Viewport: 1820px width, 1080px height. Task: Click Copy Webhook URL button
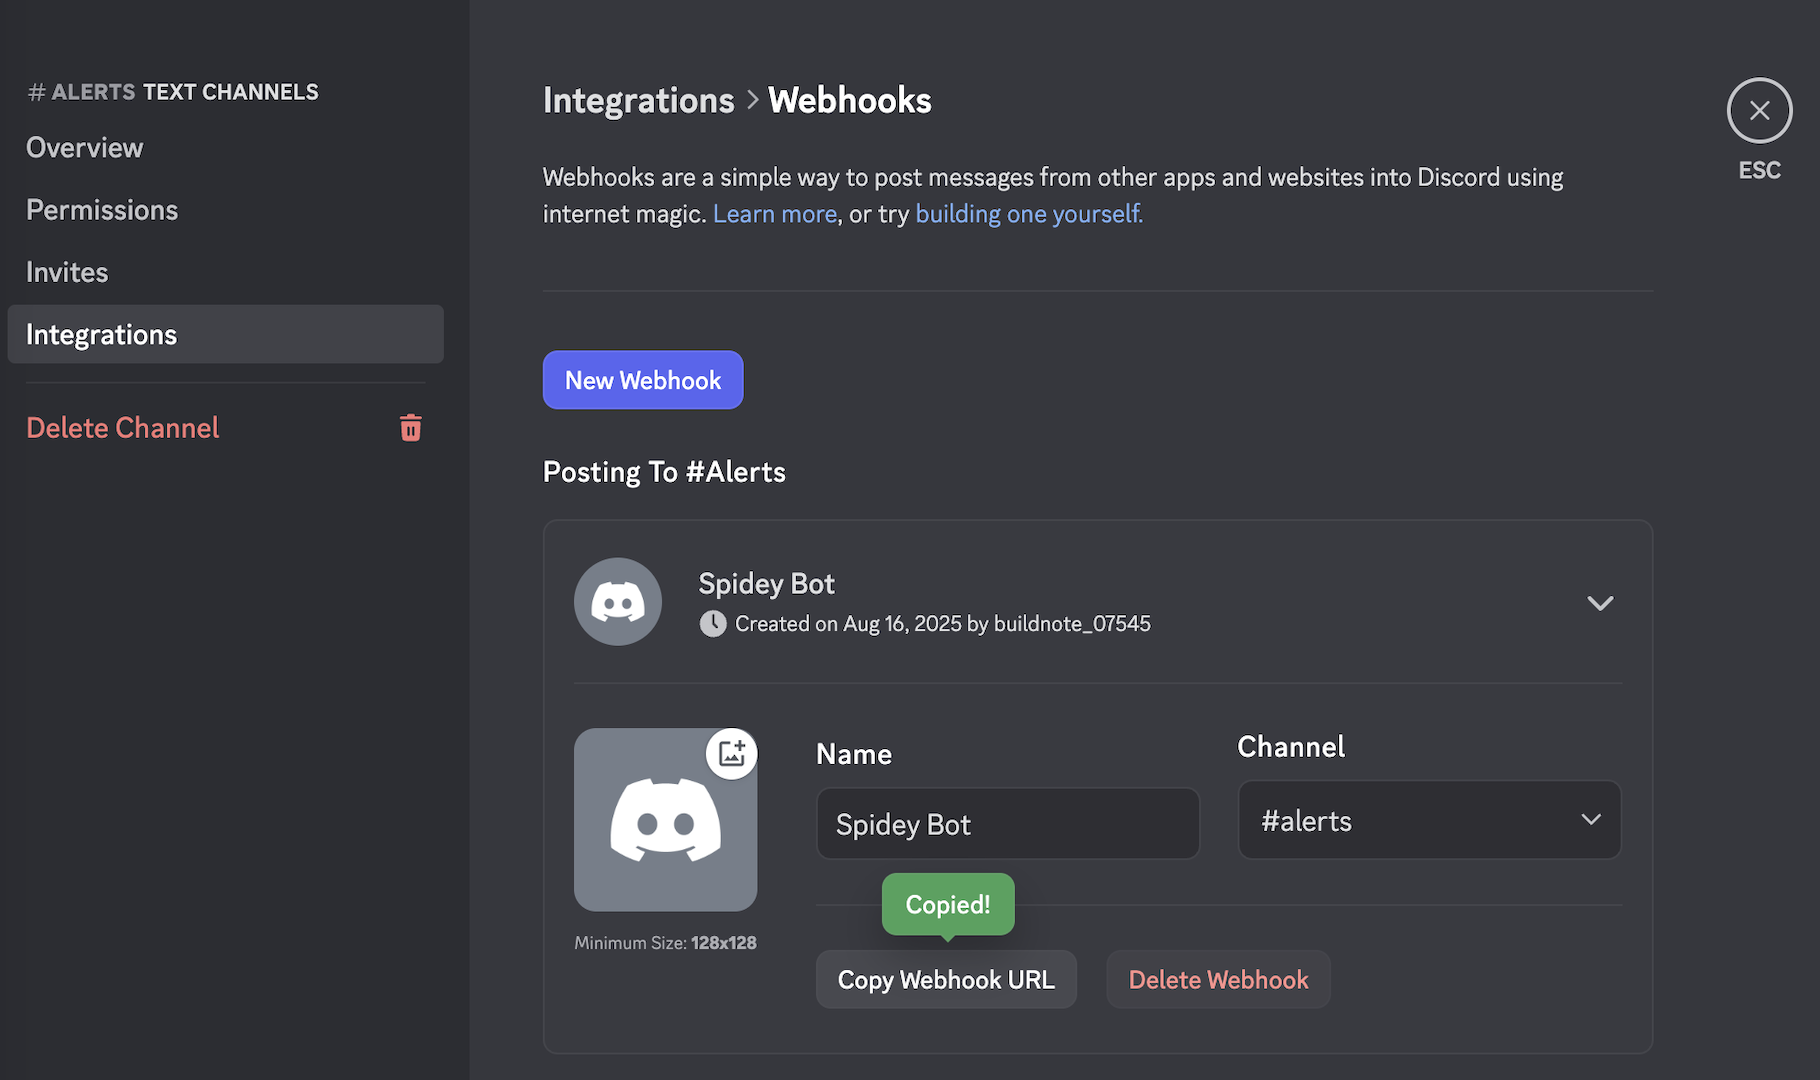[x=946, y=980]
